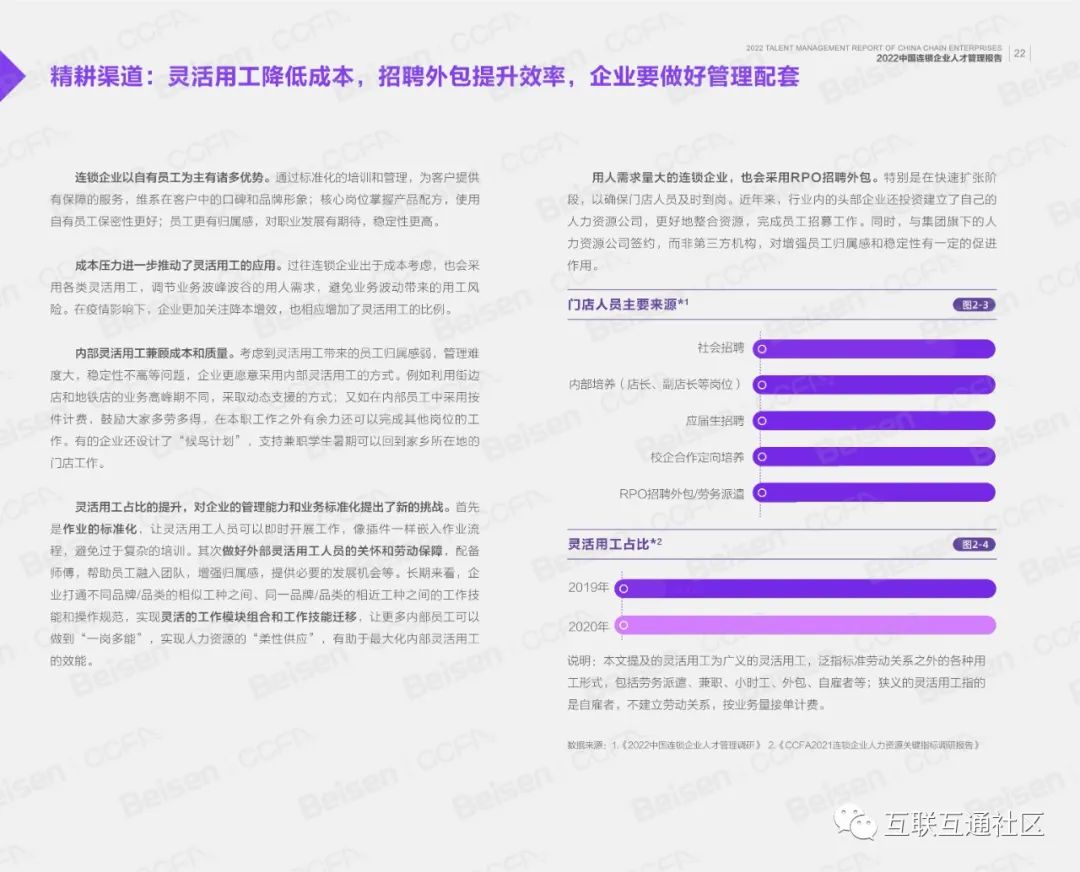The image size is (1080, 872).
Task: Click chart title 灵活用工占比
Action: (614, 544)
